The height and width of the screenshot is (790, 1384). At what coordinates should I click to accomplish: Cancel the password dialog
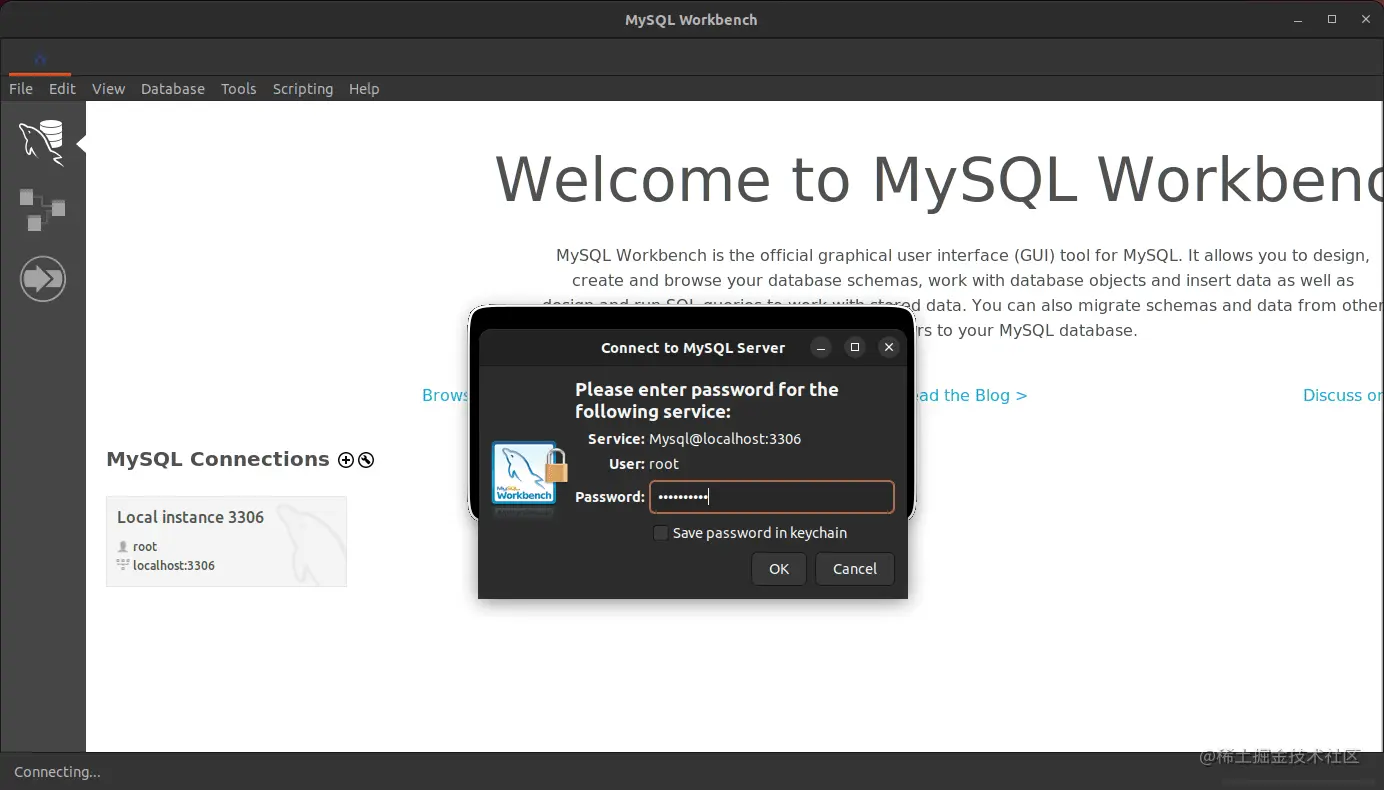[x=855, y=569]
